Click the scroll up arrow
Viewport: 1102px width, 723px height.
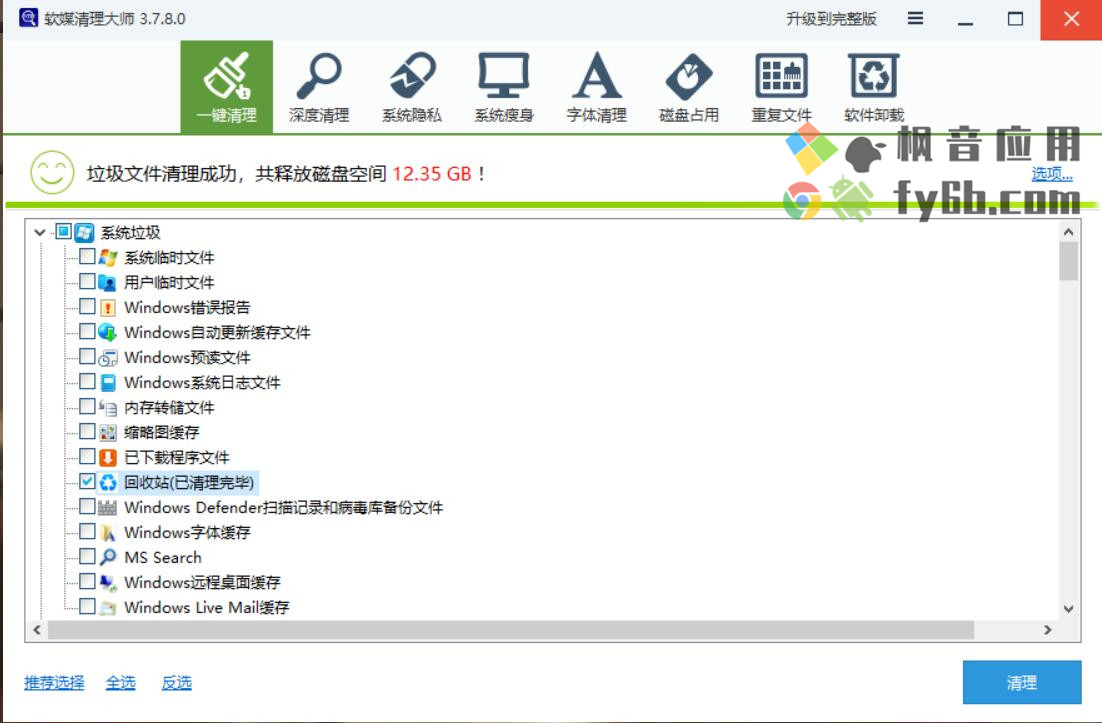click(1068, 232)
